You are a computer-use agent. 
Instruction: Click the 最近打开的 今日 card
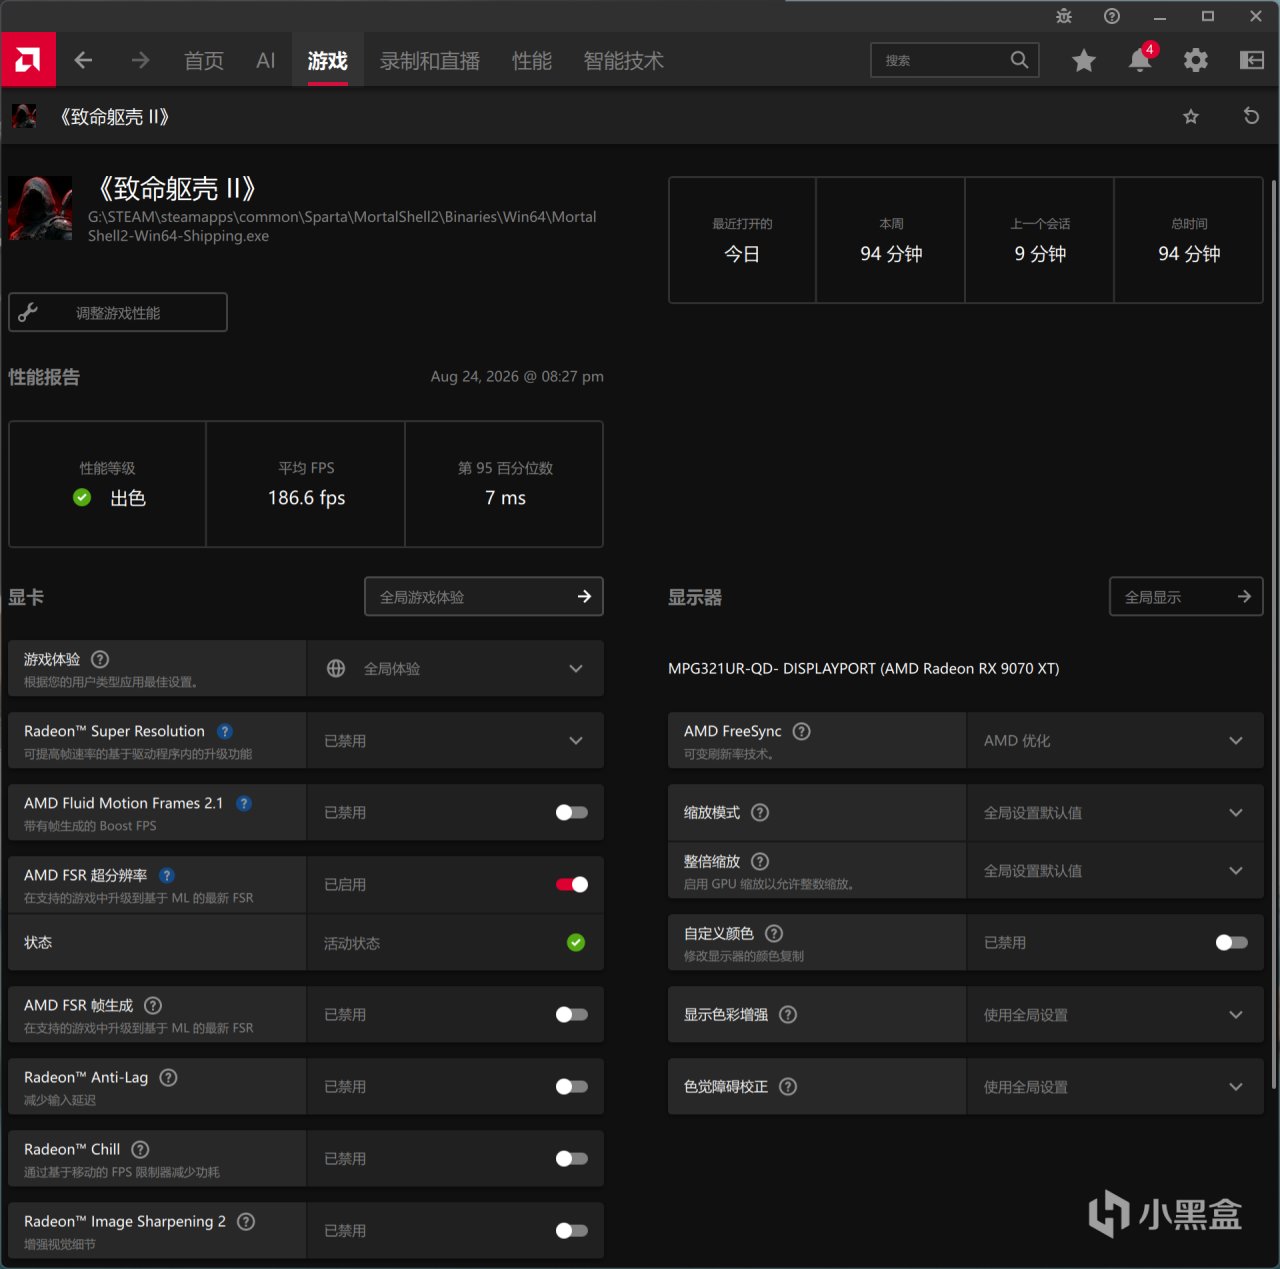(742, 240)
